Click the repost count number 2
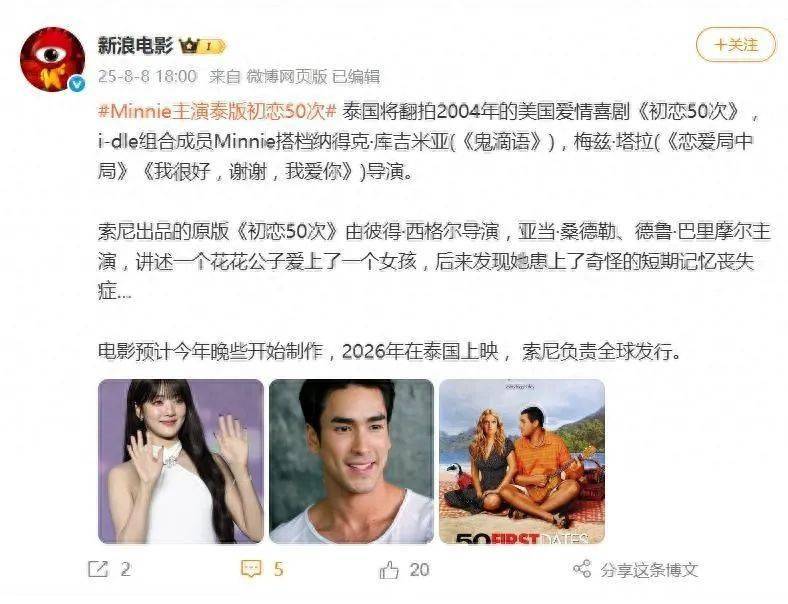Screen dimensions: 788x604 pyautogui.click(x=125, y=569)
